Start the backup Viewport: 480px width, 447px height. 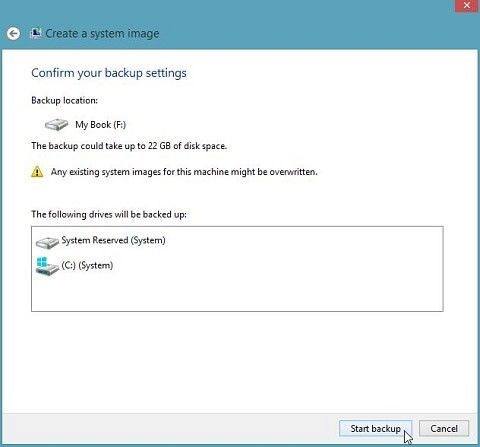(375, 428)
